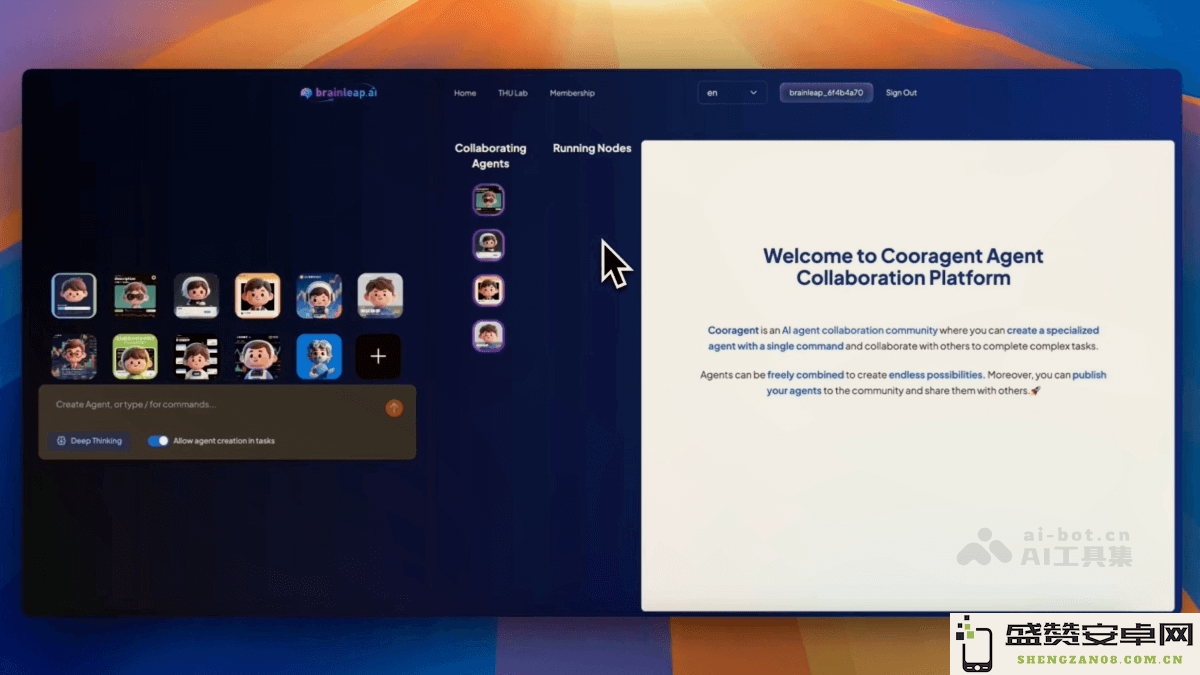The width and height of the screenshot is (1200, 675).
Task: Click Sign Out
Action: click(901, 93)
